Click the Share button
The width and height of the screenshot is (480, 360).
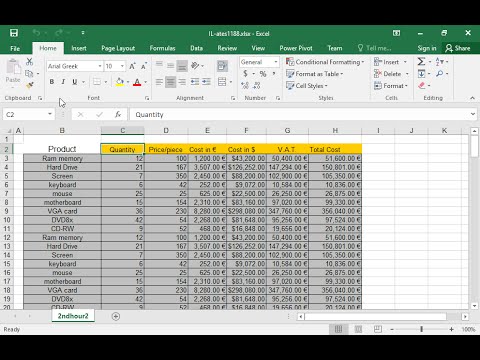click(458, 48)
